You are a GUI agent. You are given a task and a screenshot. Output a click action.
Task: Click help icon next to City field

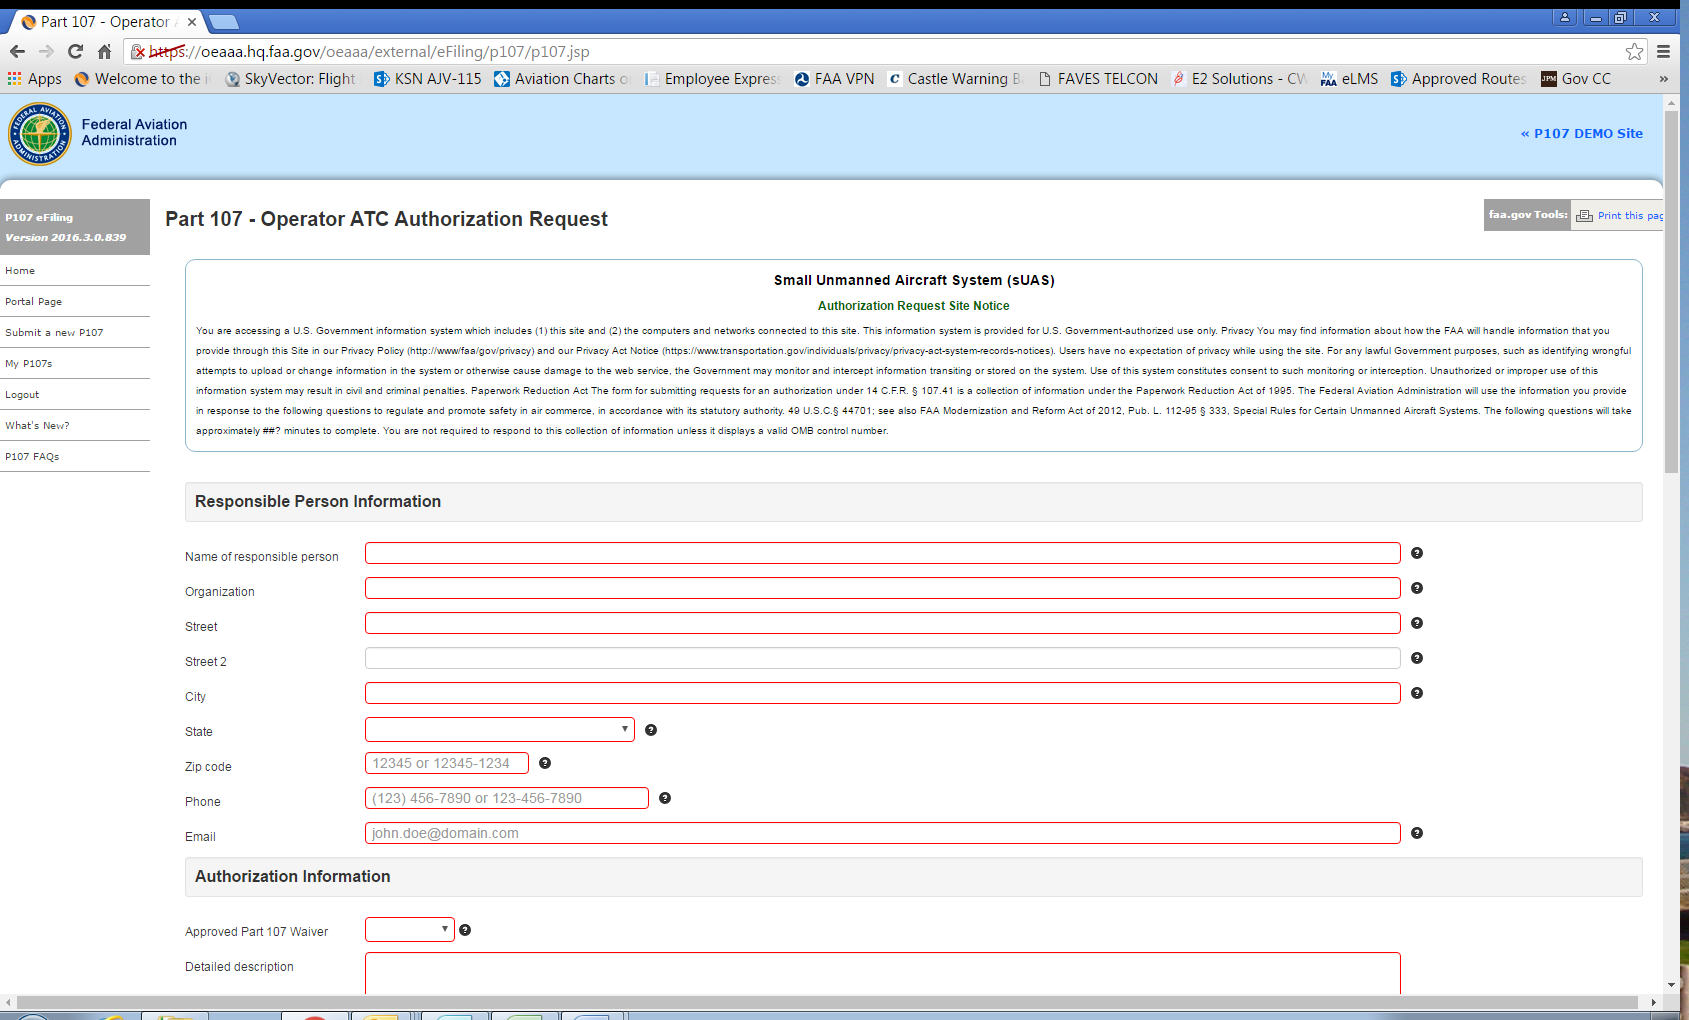click(1417, 693)
